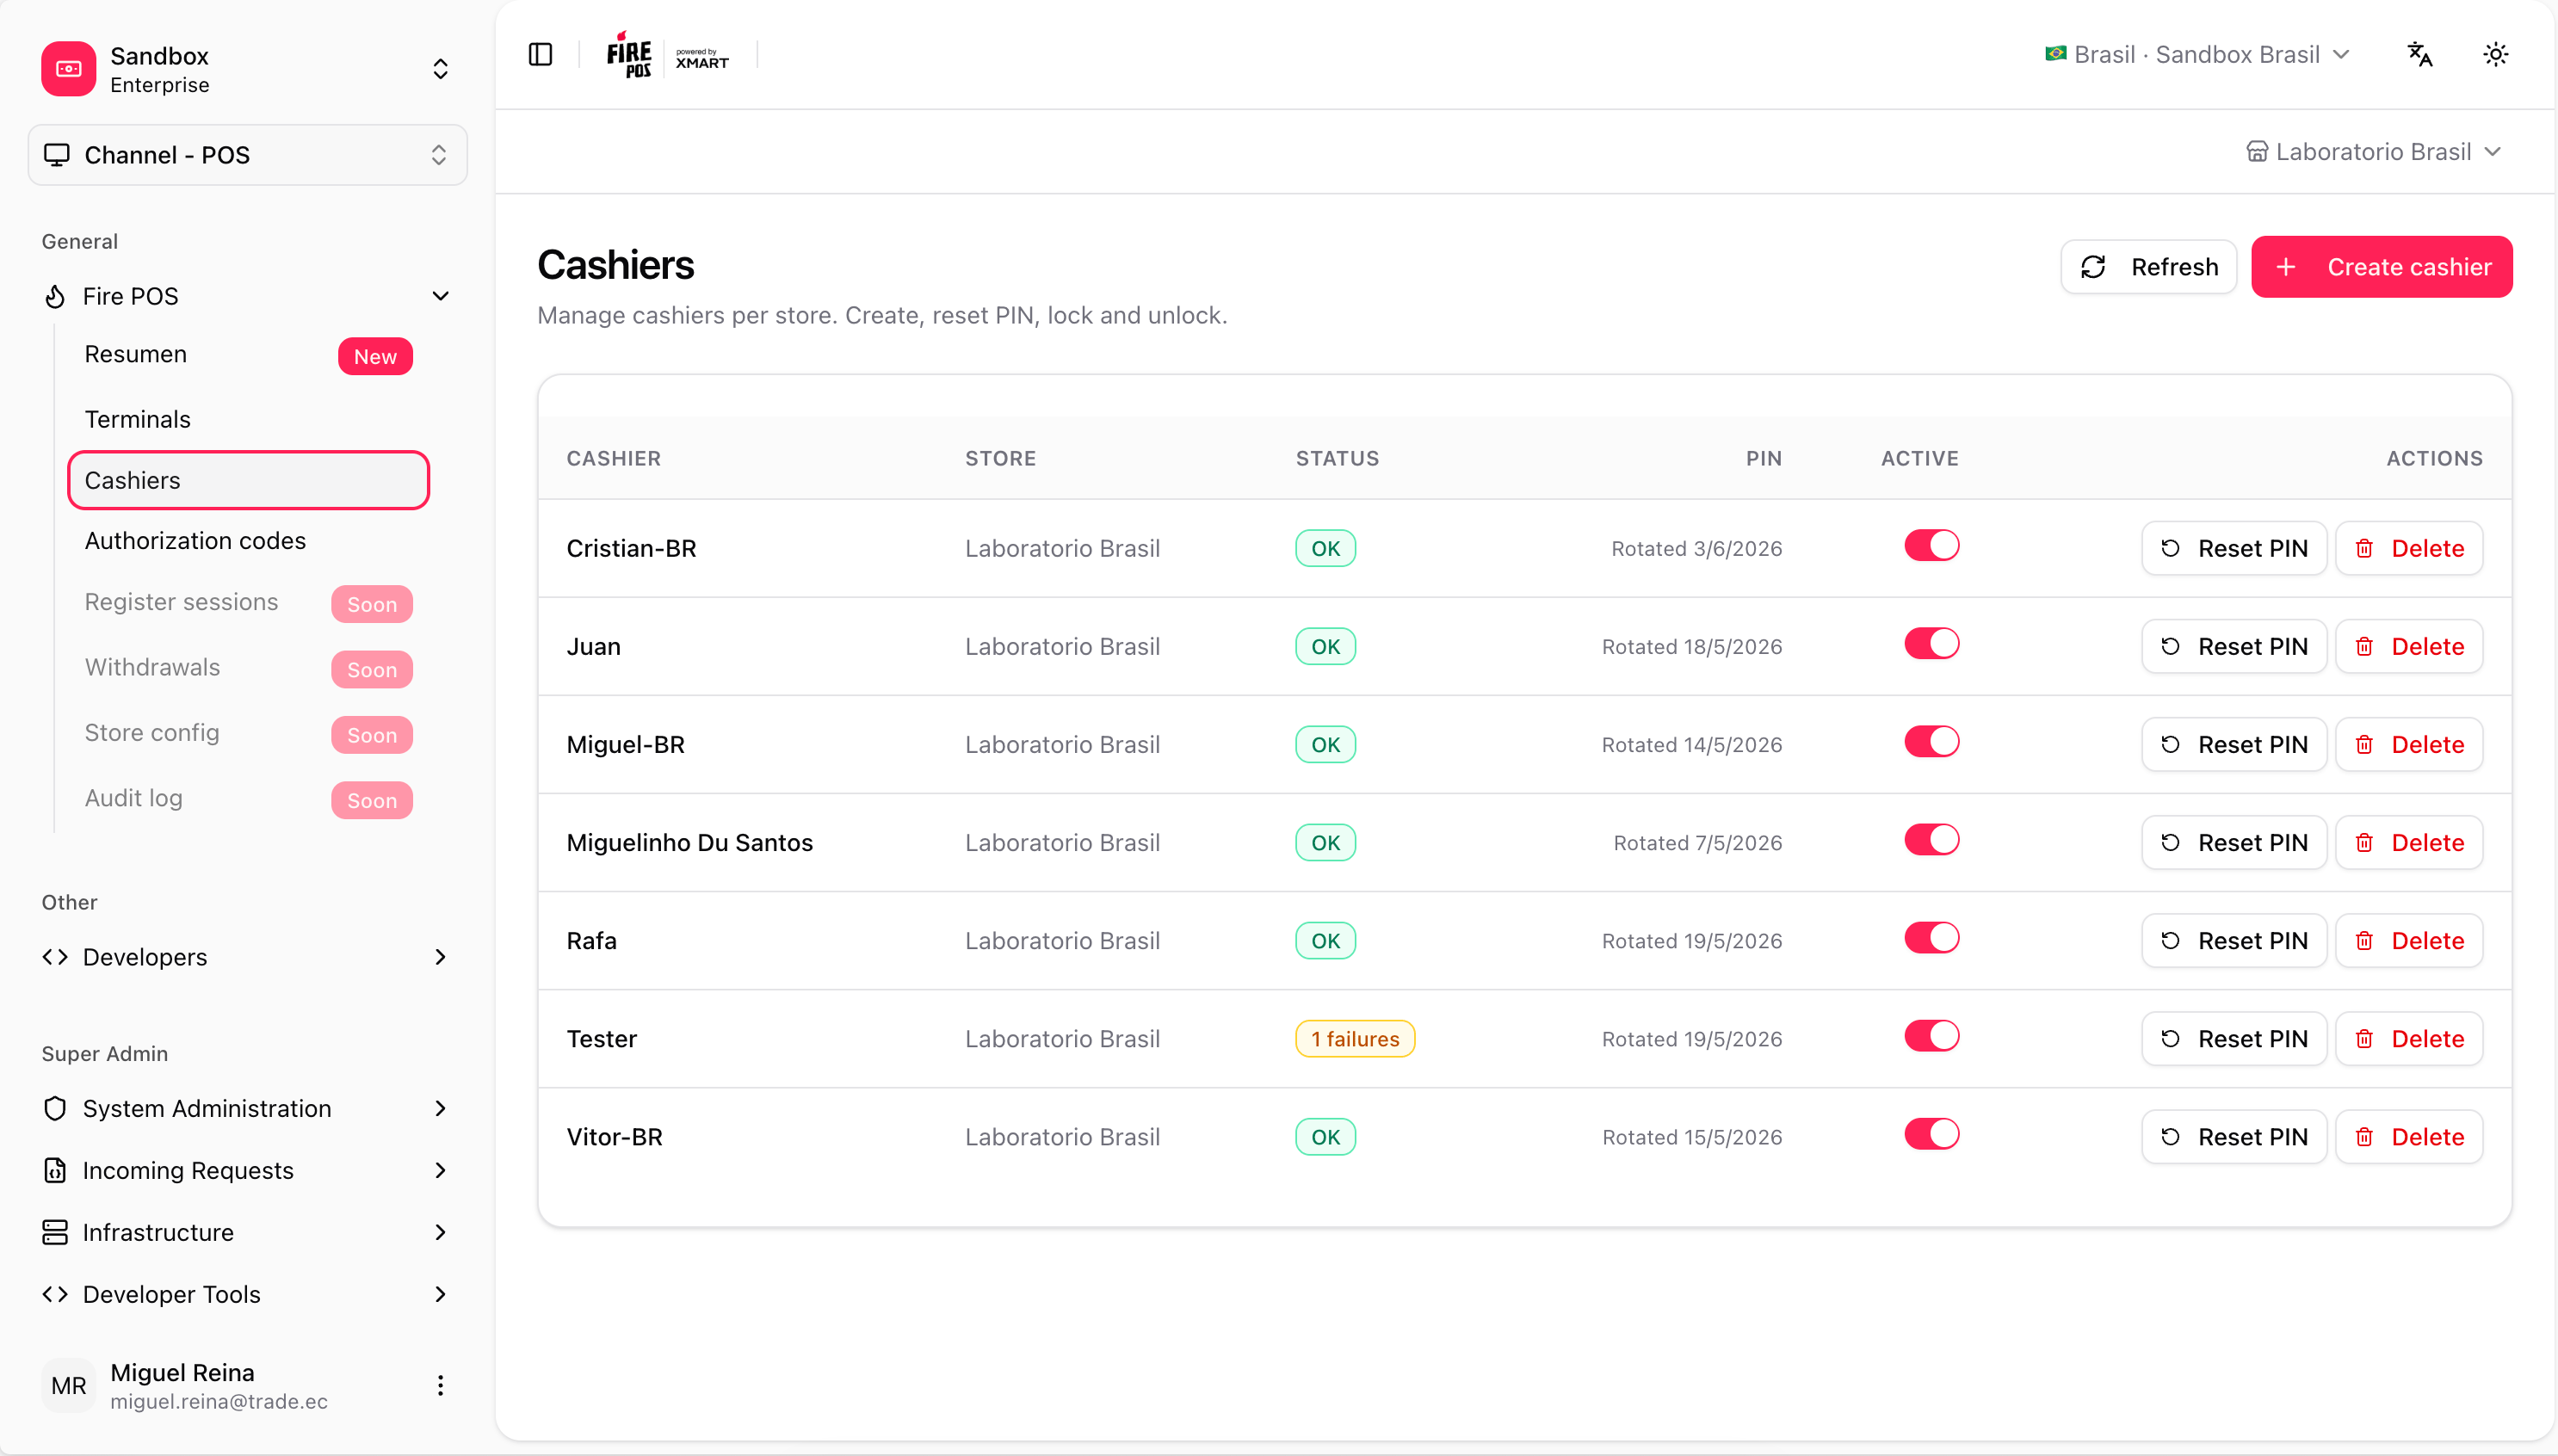Select Register sessions menu item
The width and height of the screenshot is (2558, 1456).
pos(248,603)
